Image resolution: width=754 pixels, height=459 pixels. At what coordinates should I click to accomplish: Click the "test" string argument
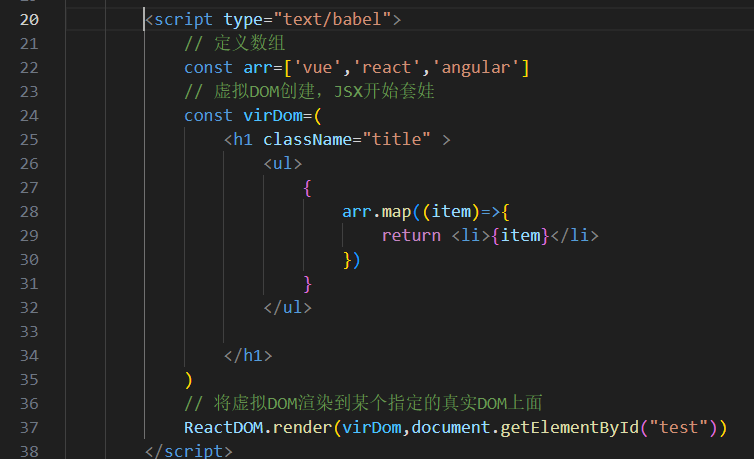(679, 428)
